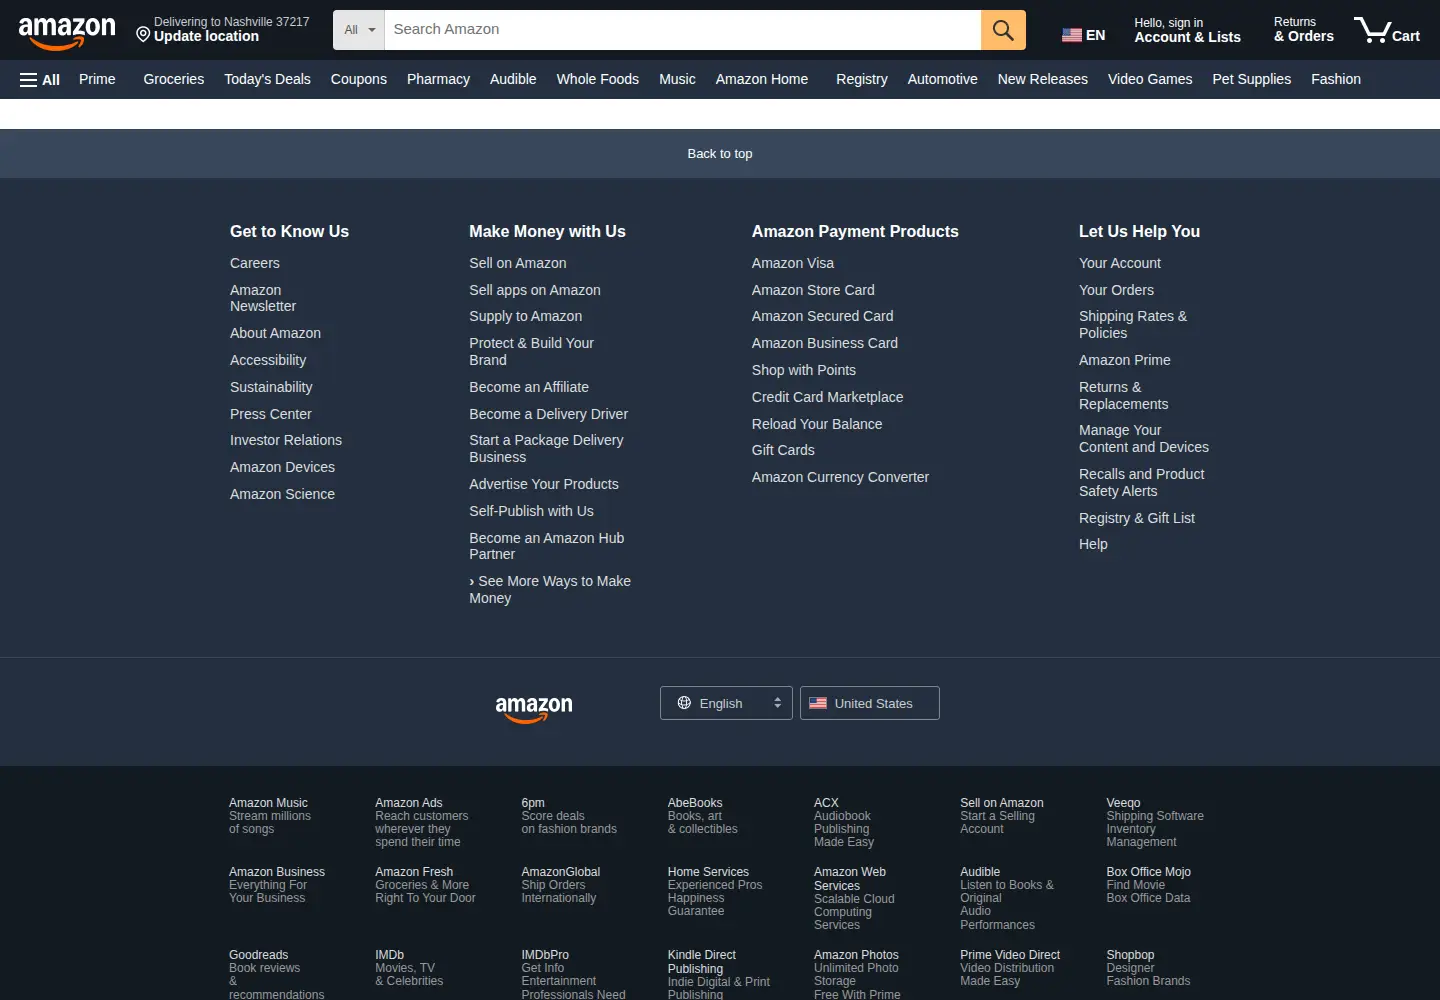The height and width of the screenshot is (1000, 1440).
Task: Click Become an Affiliate link
Action: [529, 387]
